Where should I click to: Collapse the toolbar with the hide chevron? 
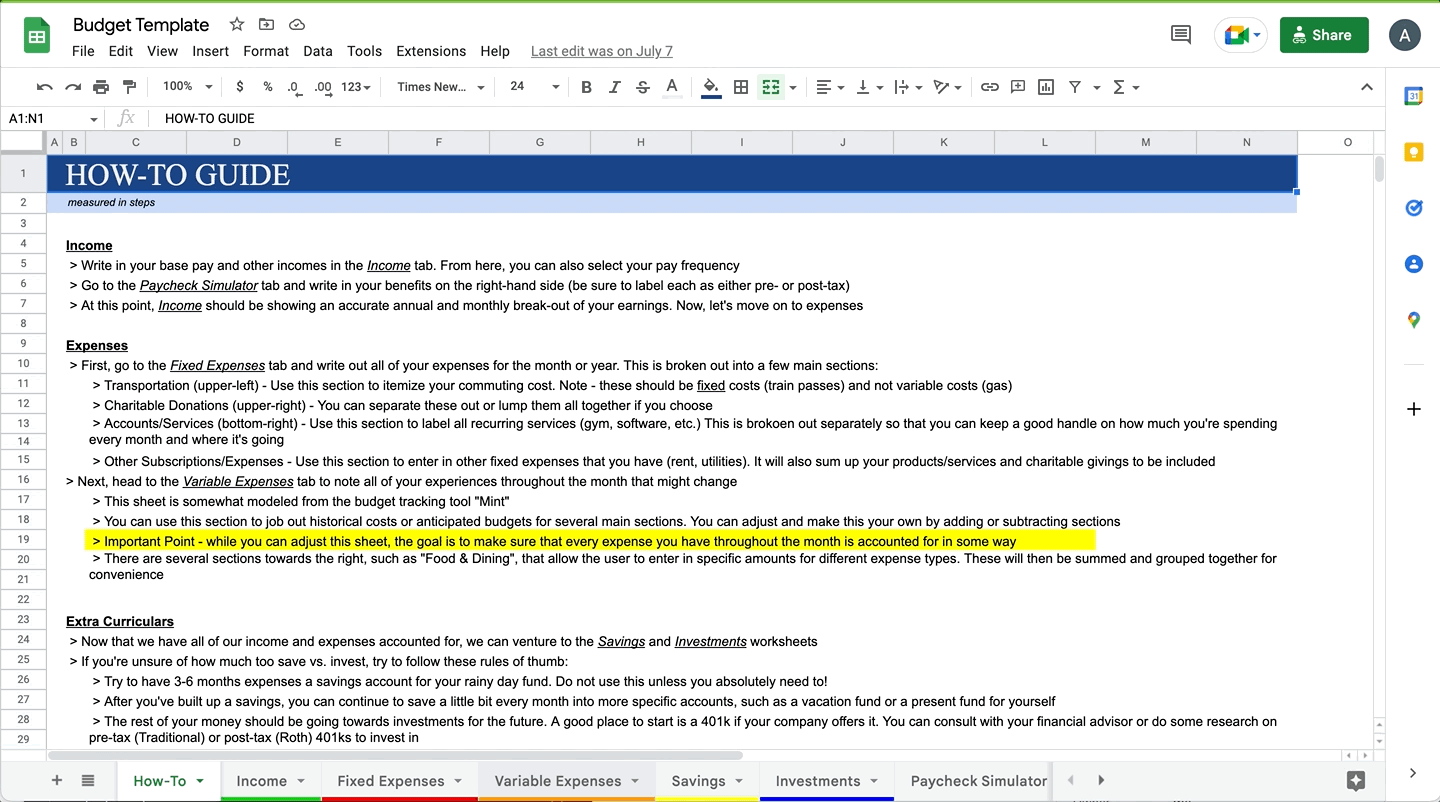(x=1367, y=87)
